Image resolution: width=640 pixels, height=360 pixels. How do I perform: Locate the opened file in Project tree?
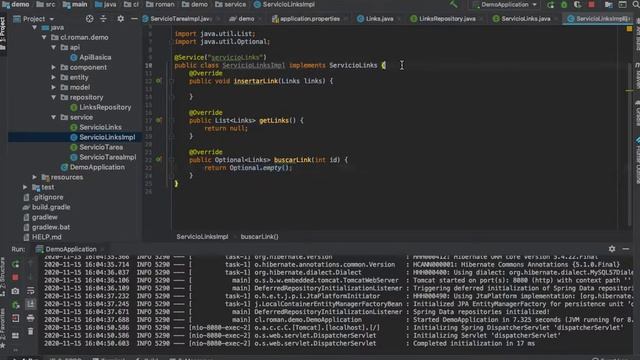[89, 19]
